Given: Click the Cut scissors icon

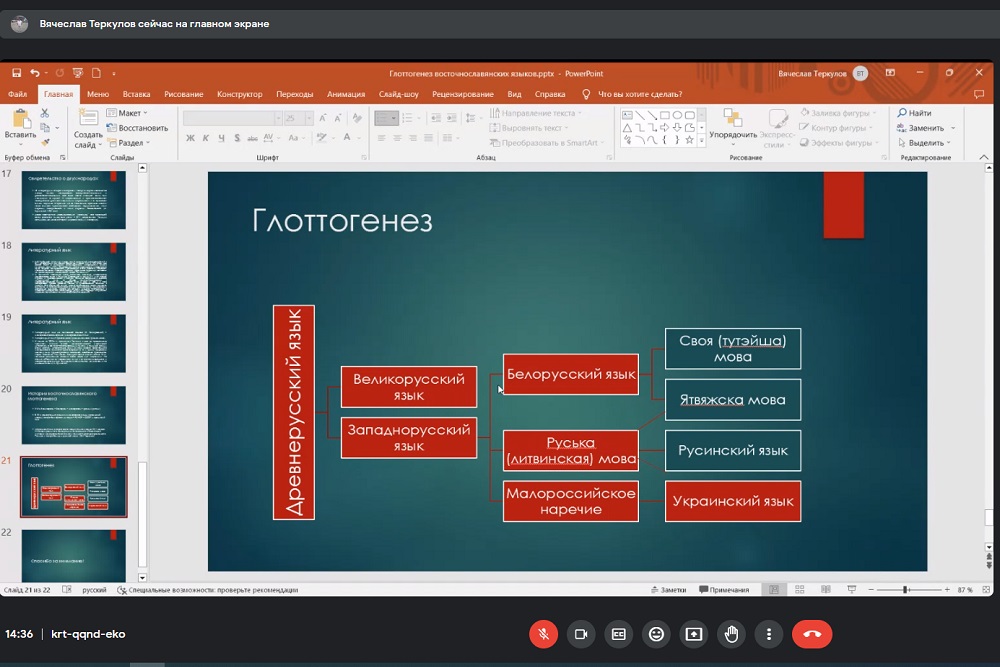Looking at the screenshot, I should pyautogui.click(x=45, y=114).
